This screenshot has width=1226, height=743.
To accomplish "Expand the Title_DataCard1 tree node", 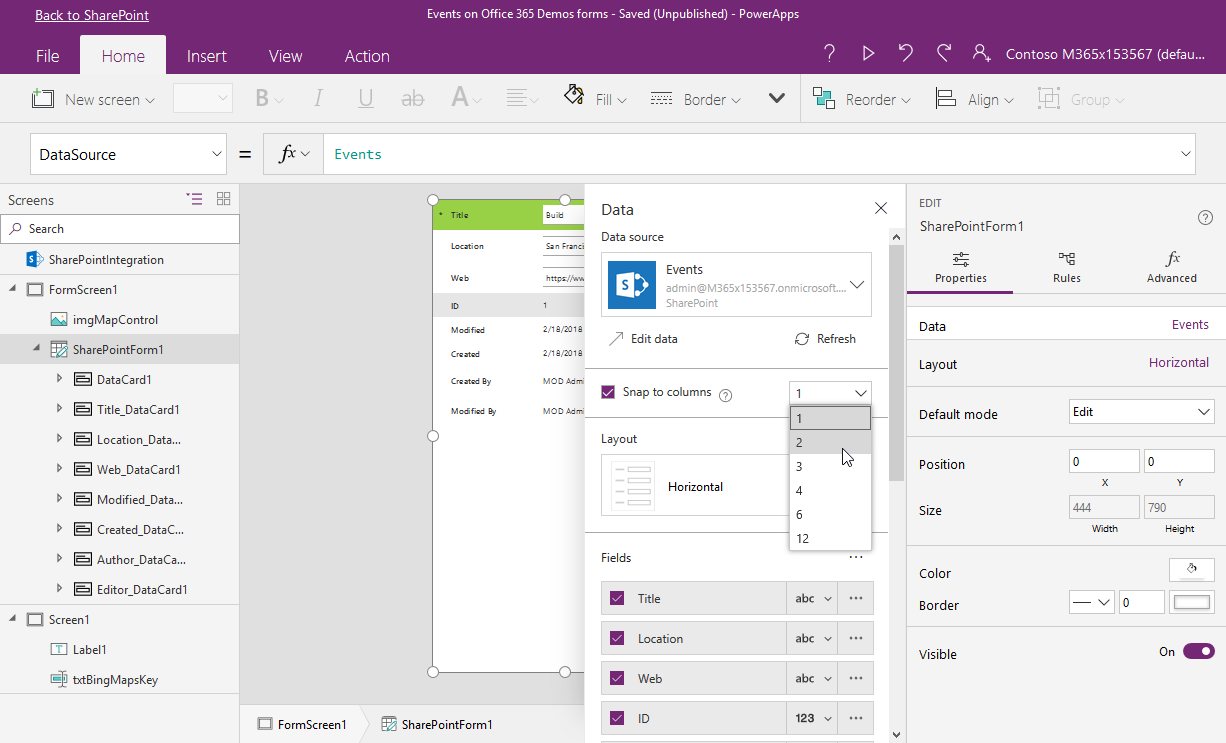I will [59, 409].
